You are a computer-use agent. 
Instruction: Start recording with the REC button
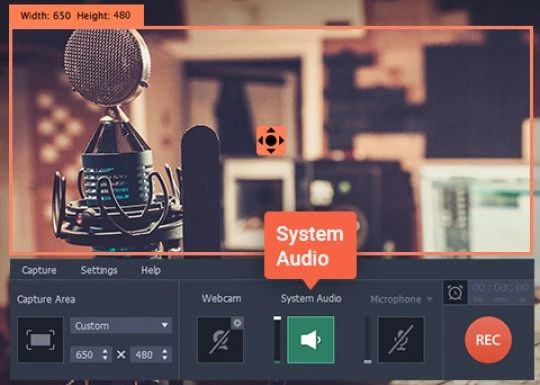(x=488, y=340)
